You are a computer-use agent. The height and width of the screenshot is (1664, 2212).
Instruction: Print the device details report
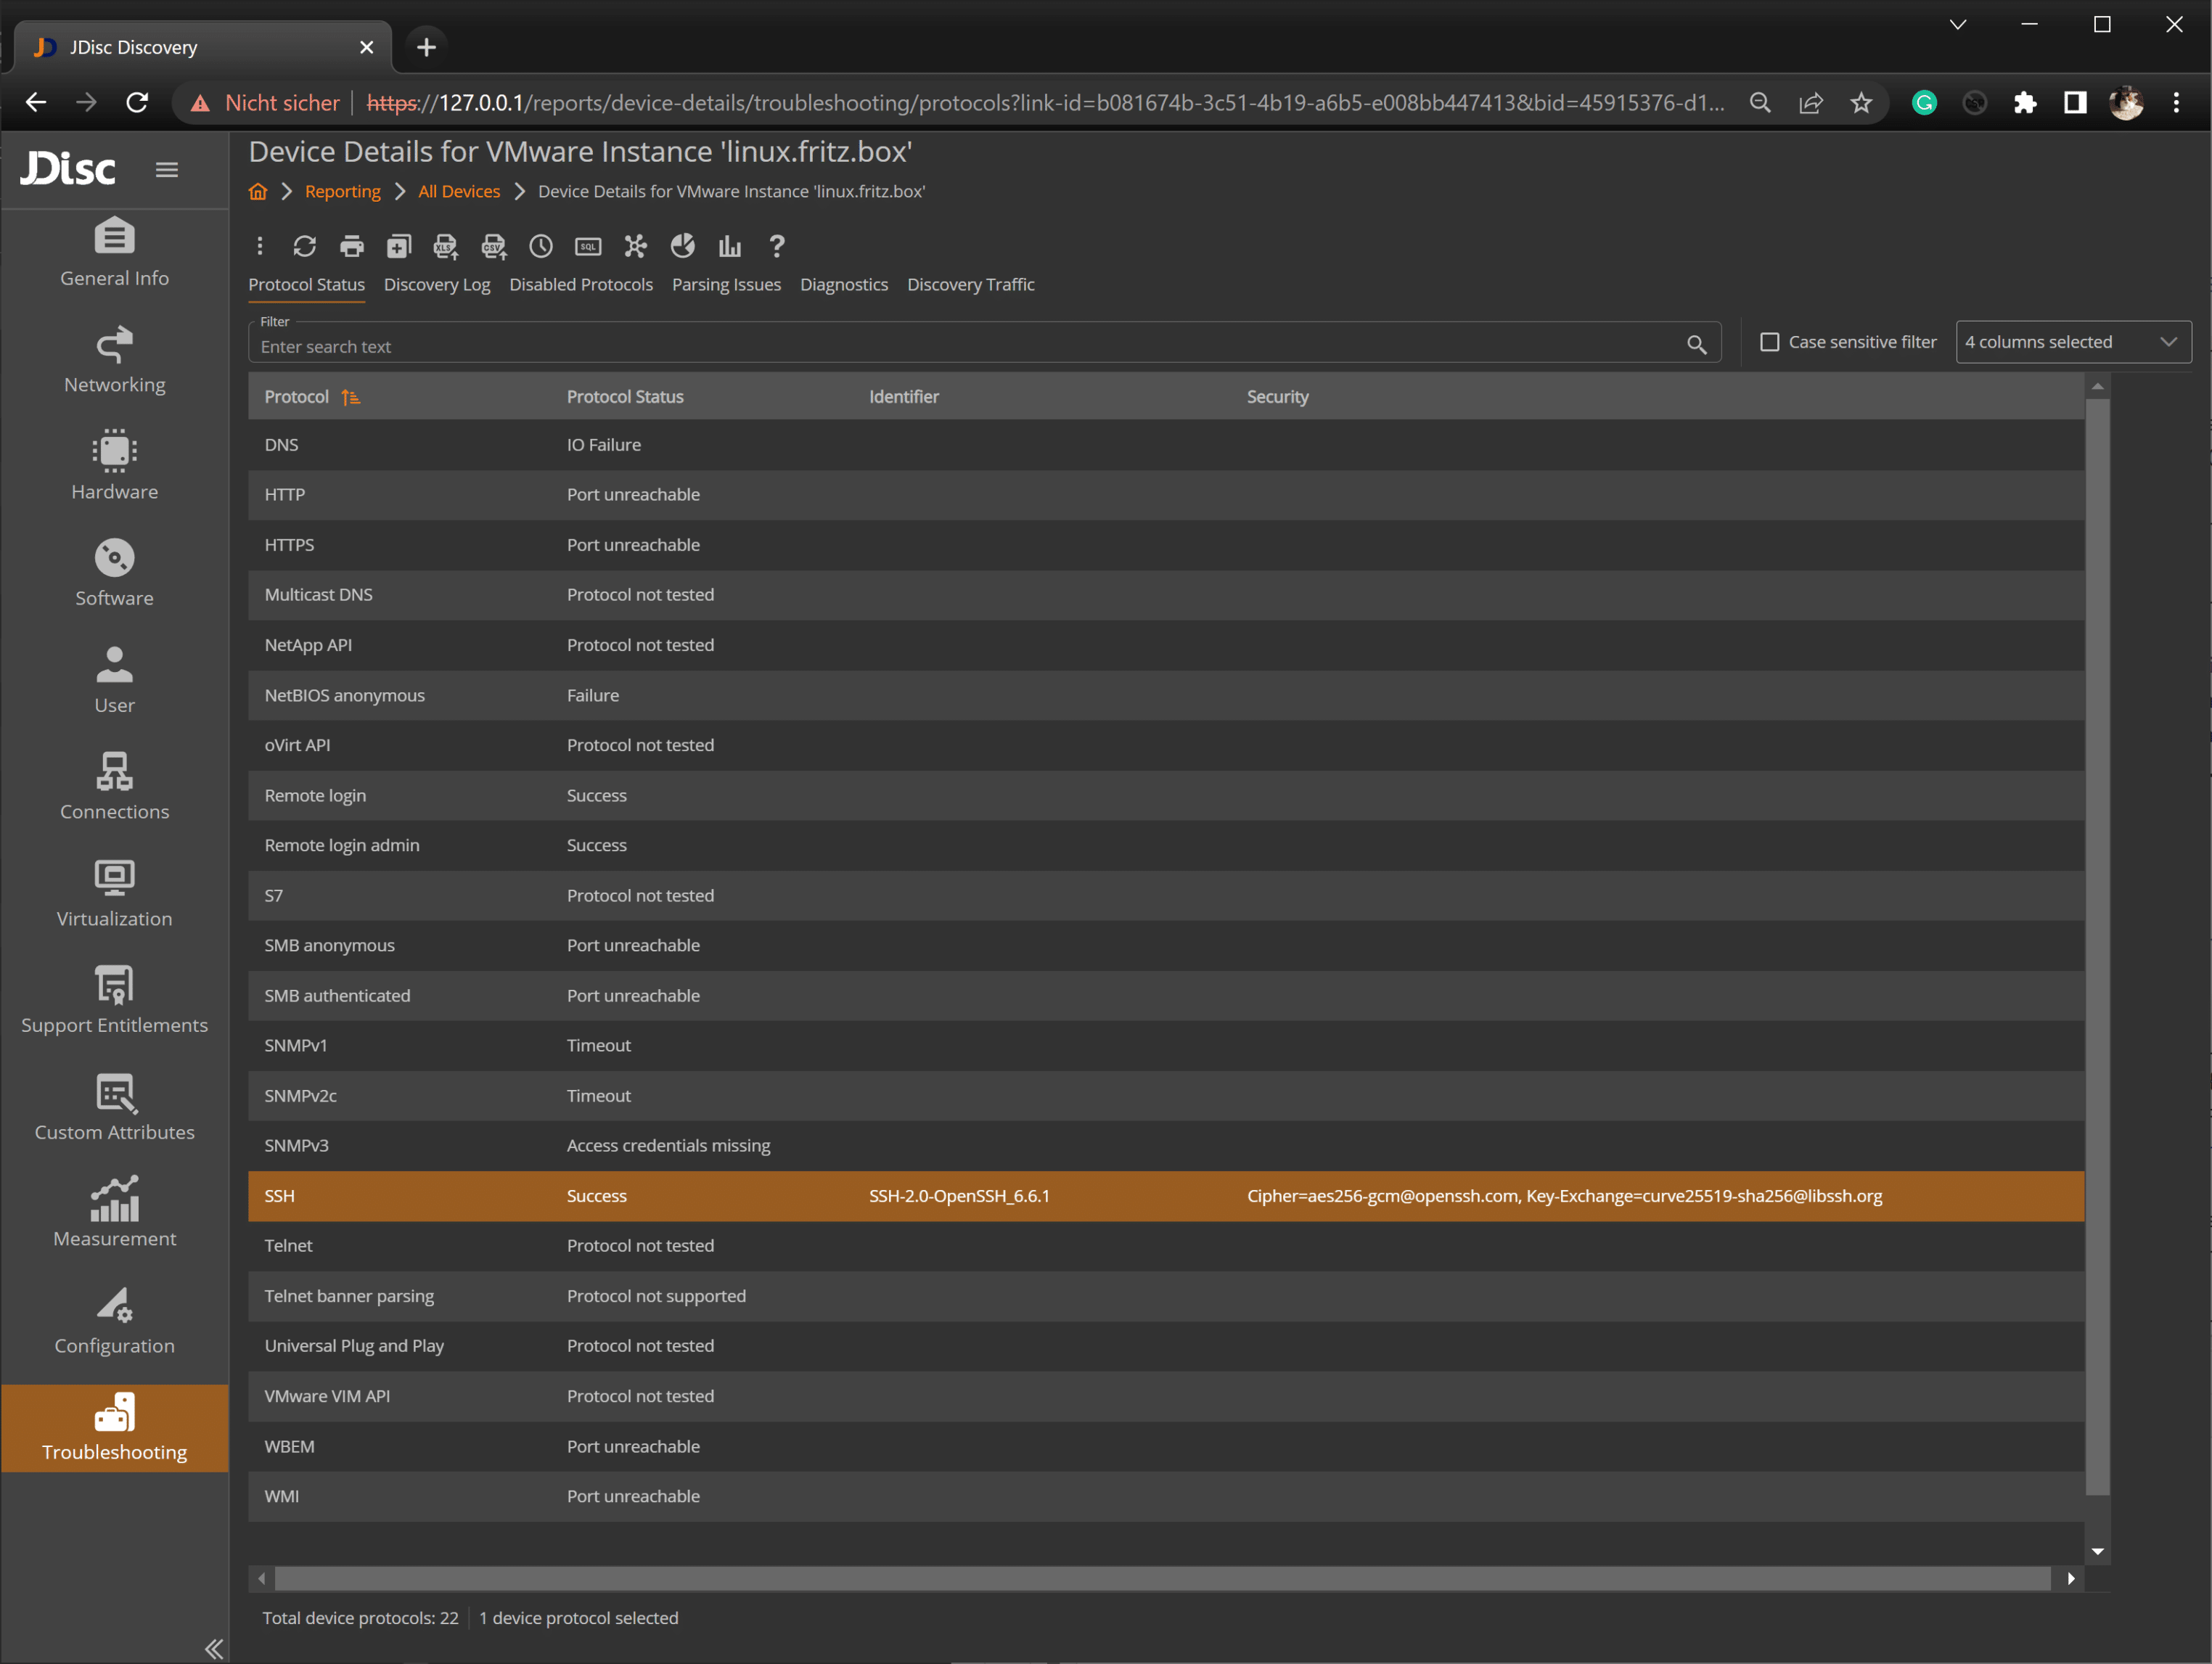coord(351,246)
